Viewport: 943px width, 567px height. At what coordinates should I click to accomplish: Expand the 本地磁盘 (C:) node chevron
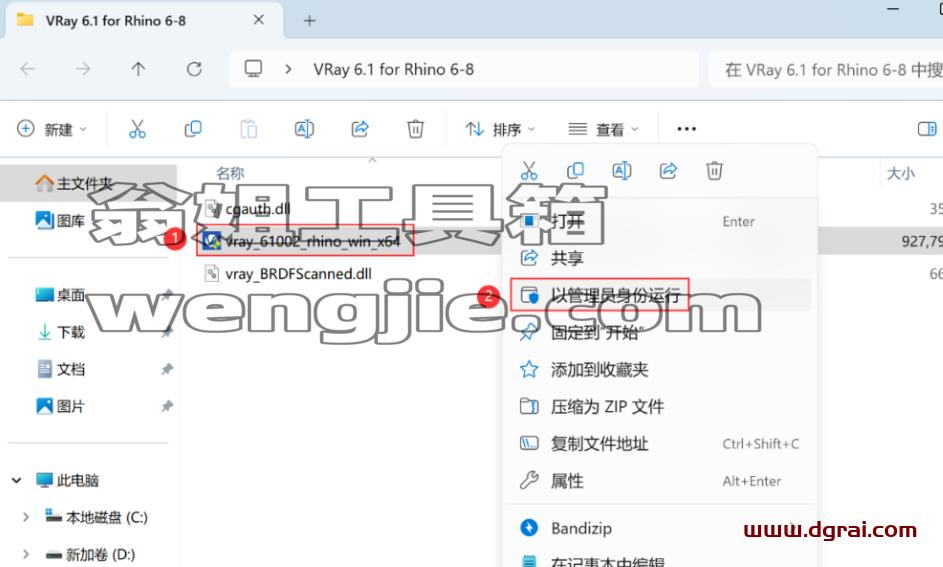coord(26,517)
